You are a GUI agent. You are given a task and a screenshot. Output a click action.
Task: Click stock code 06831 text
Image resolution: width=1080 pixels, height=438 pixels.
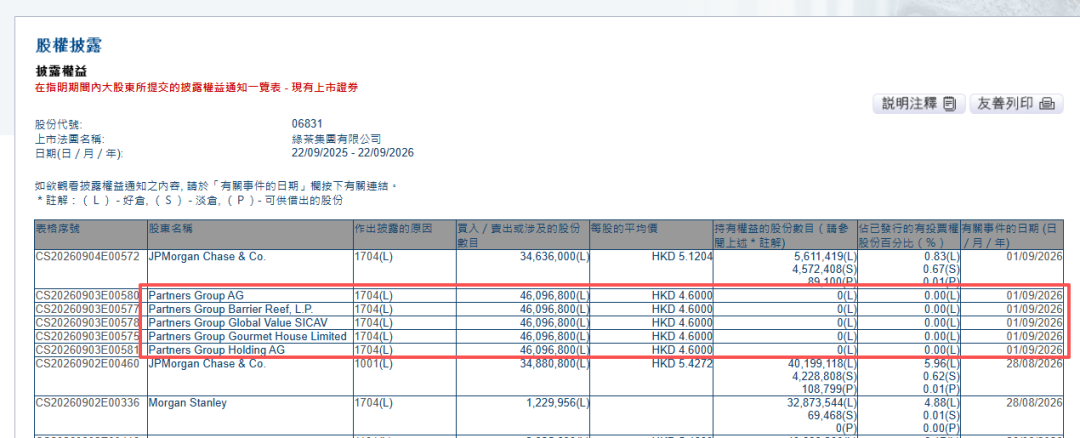coord(307,125)
